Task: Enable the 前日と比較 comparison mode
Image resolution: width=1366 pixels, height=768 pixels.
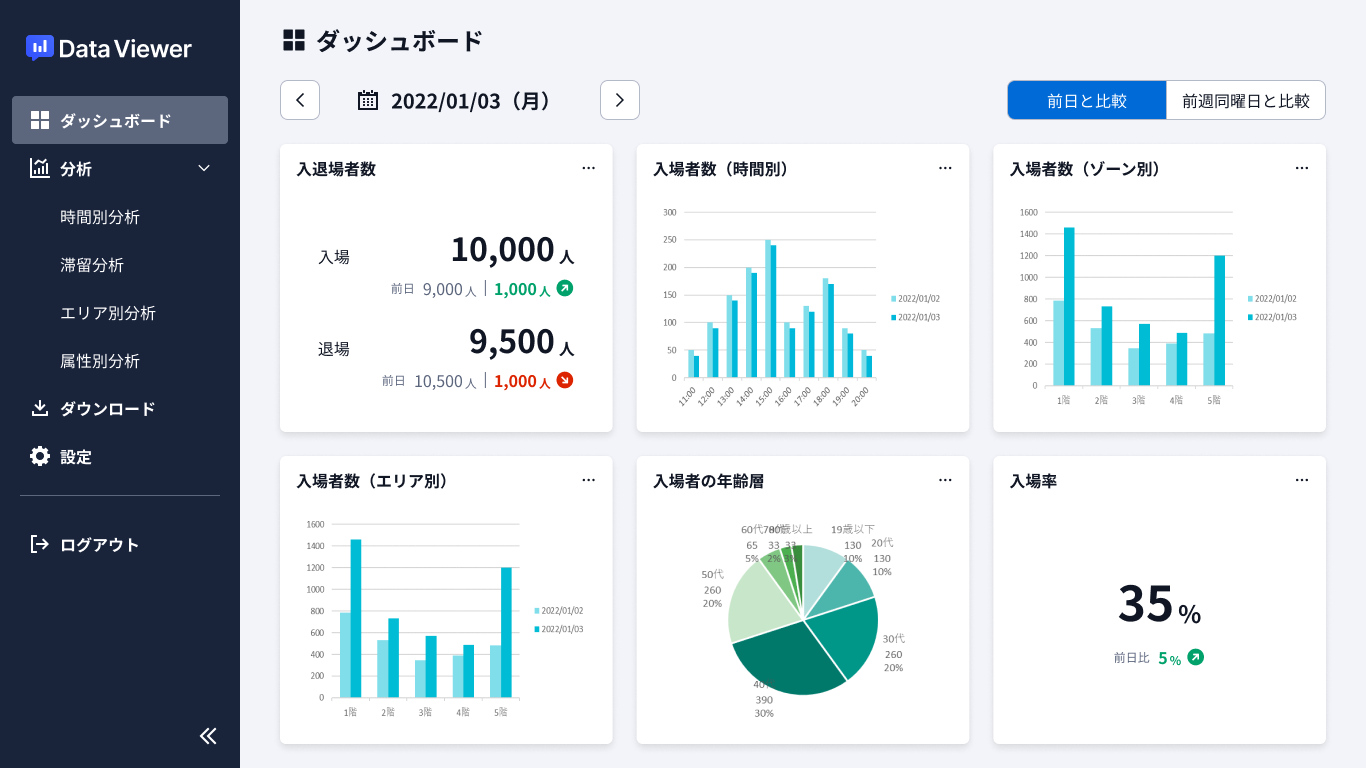Action: coord(1087,100)
